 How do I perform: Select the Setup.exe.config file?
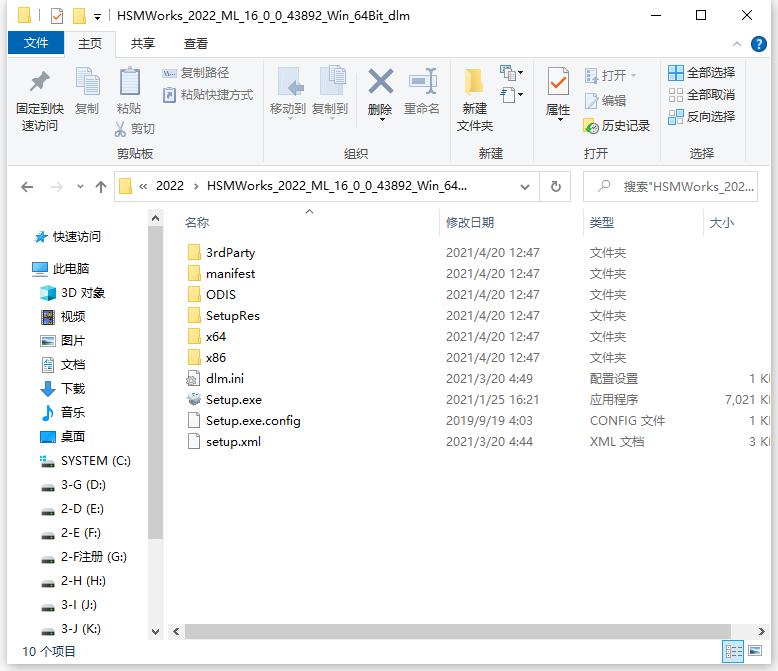244,421
